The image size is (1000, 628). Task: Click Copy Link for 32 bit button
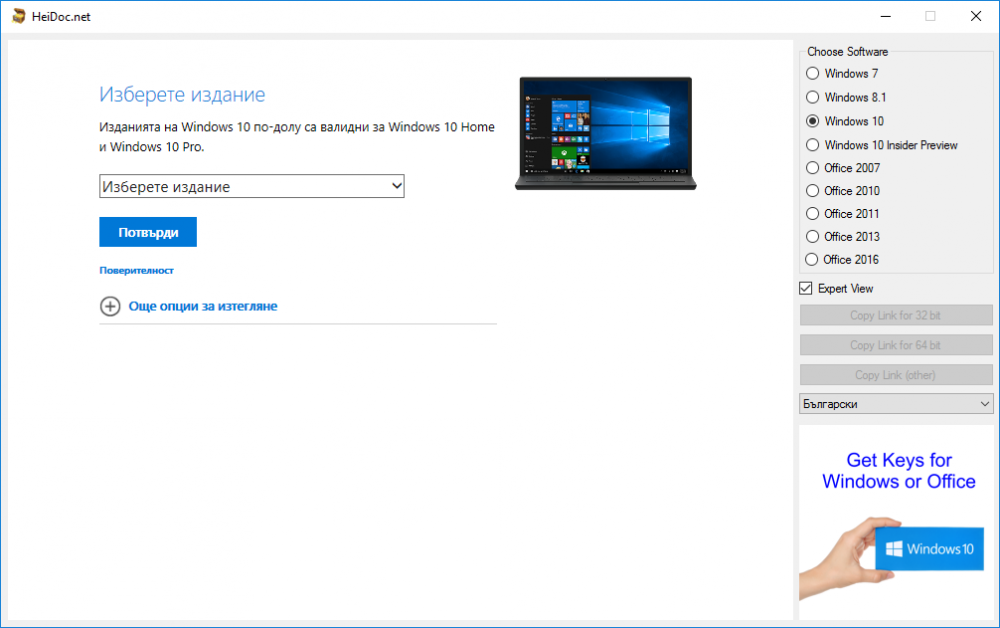[x=896, y=315]
